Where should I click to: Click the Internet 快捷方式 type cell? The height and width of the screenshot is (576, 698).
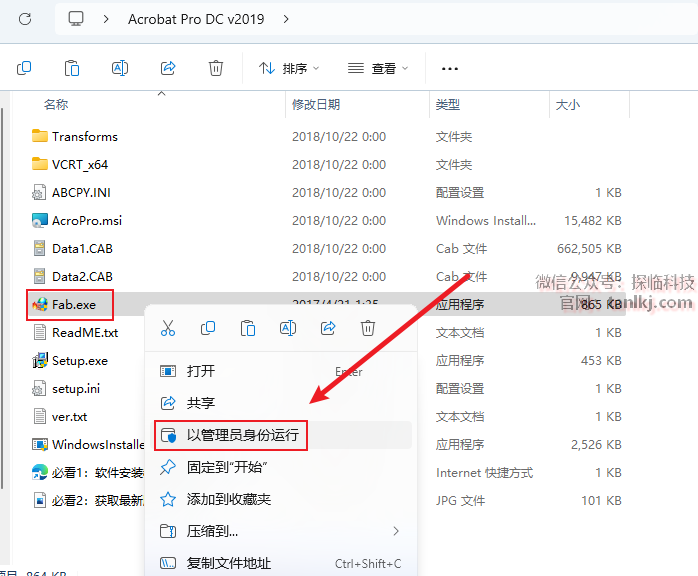pos(484,472)
